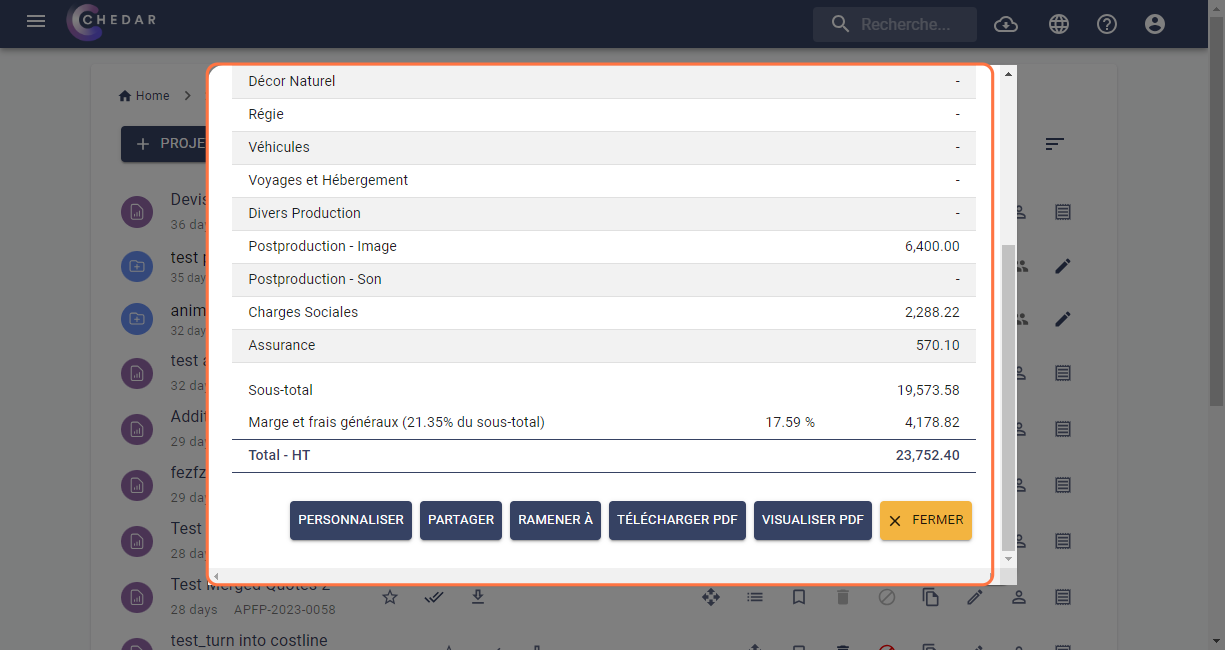Click the 6,400.00 amount
Screen dimensions: 1225x650
click(x=932, y=246)
